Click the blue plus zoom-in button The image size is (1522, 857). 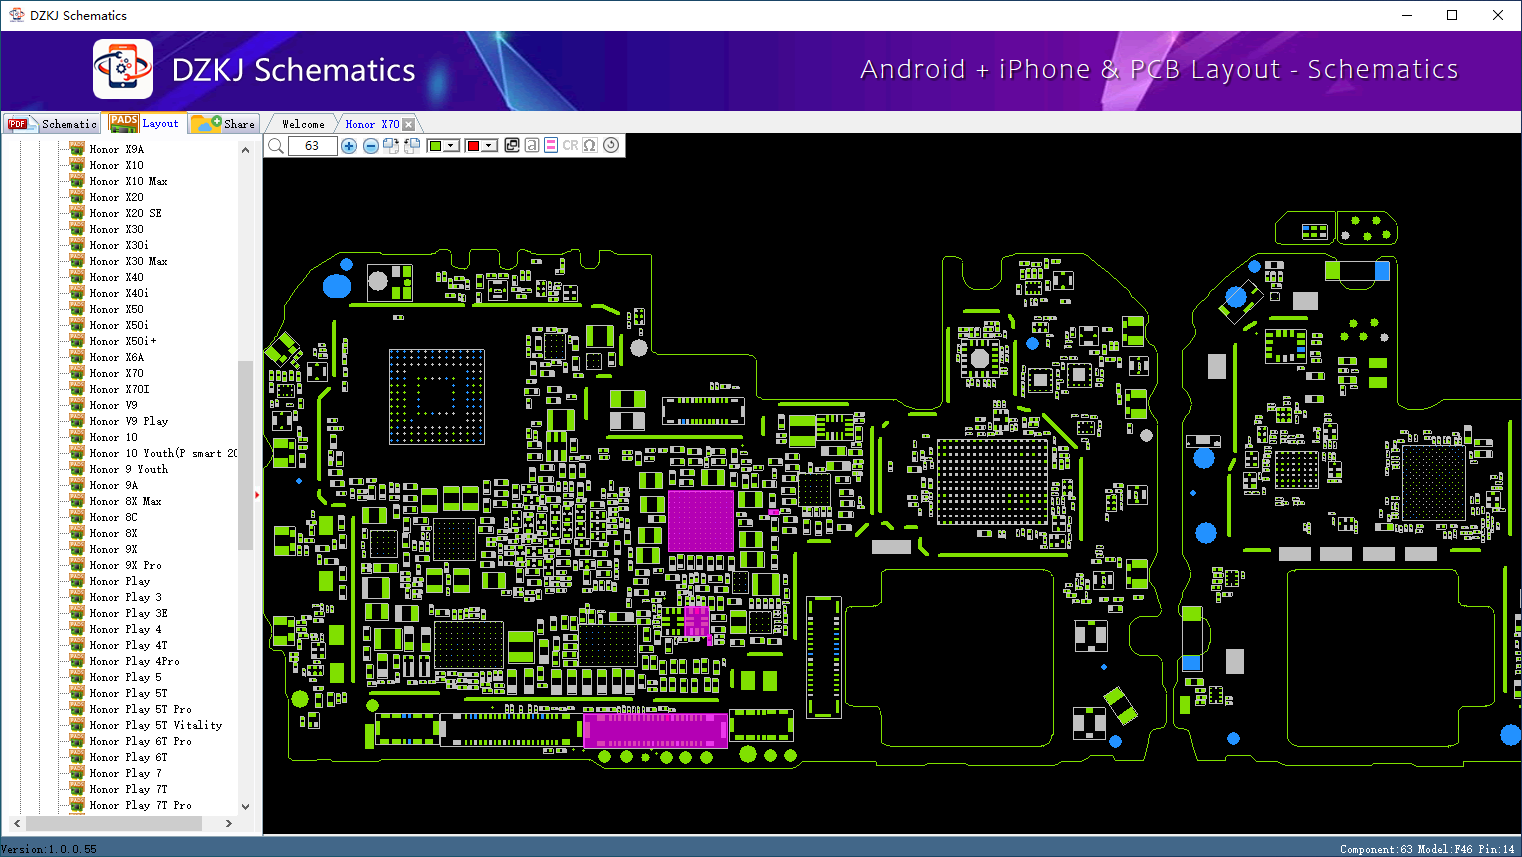point(349,146)
